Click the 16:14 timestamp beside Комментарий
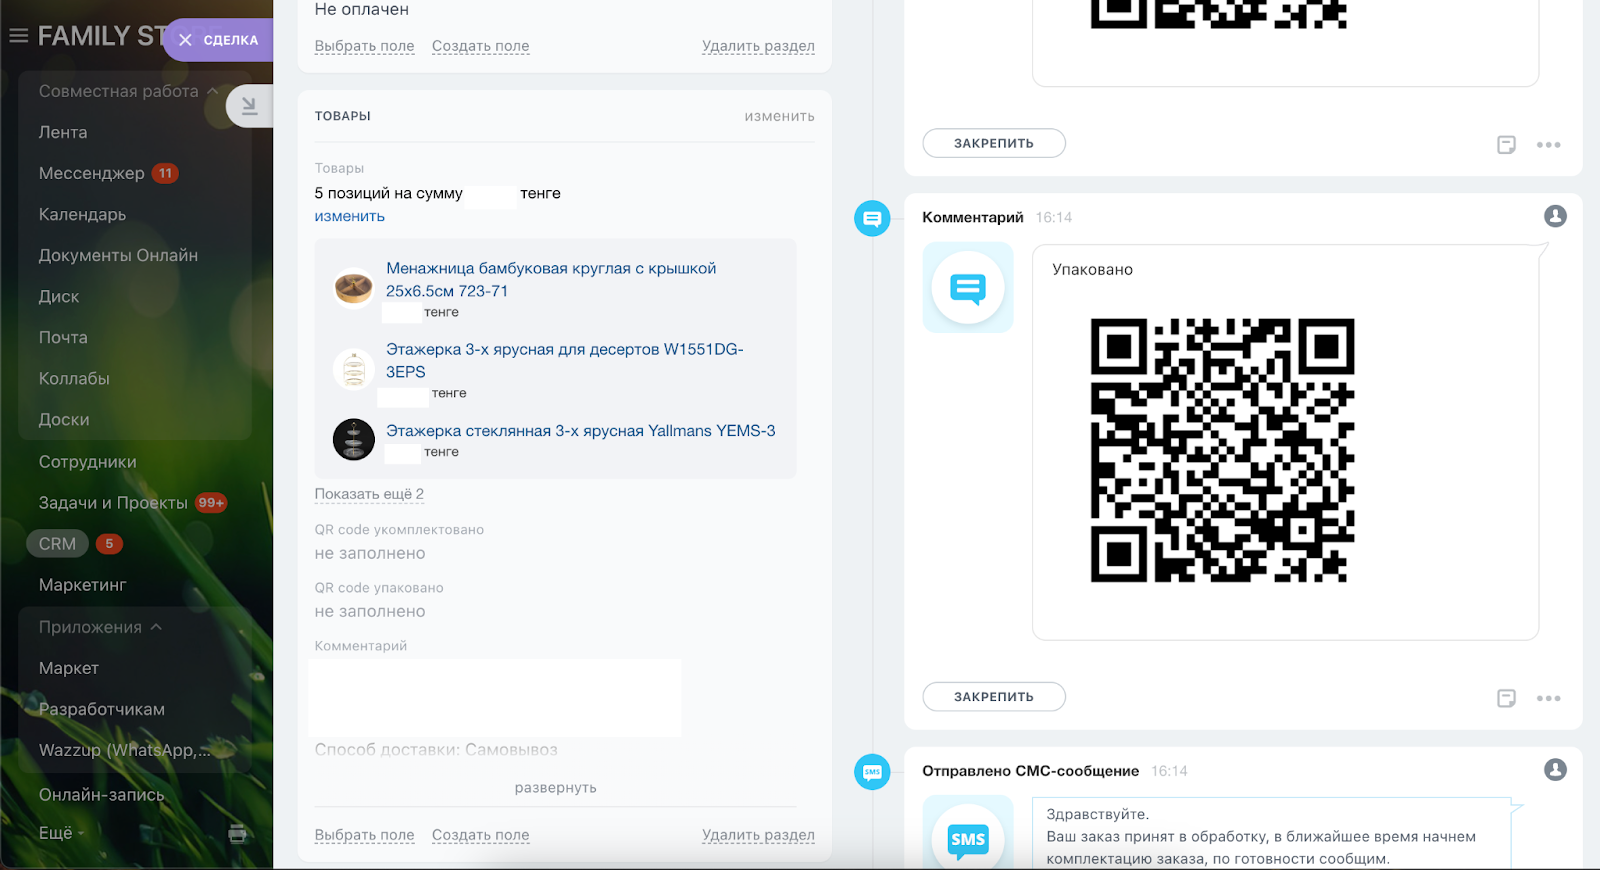The width and height of the screenshot is (1600, 870). (1053, 217)
